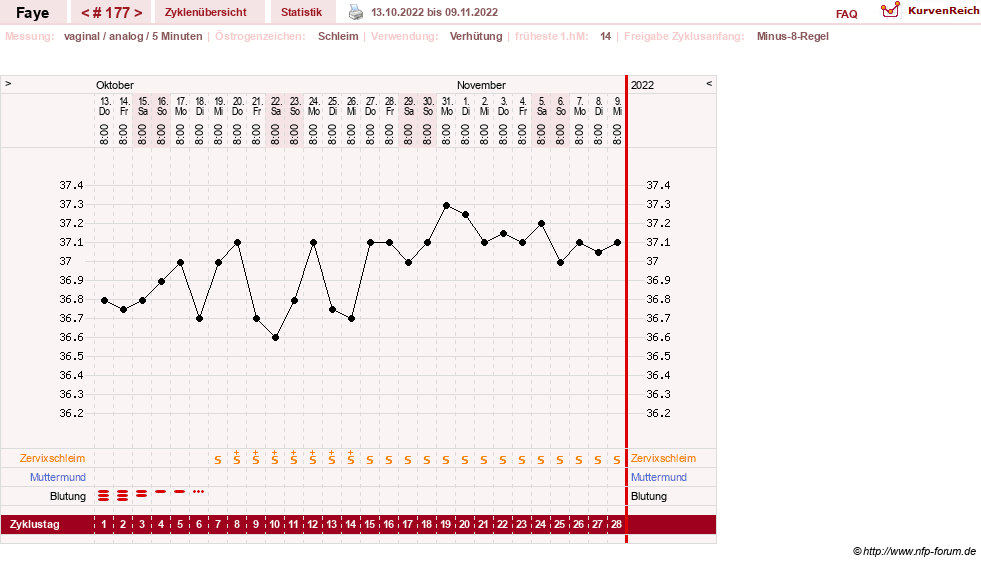Screen dimensions: 981x563
Task: Click temperature point 36.8 on cycle day 1
Action: [x=104, y=300]
